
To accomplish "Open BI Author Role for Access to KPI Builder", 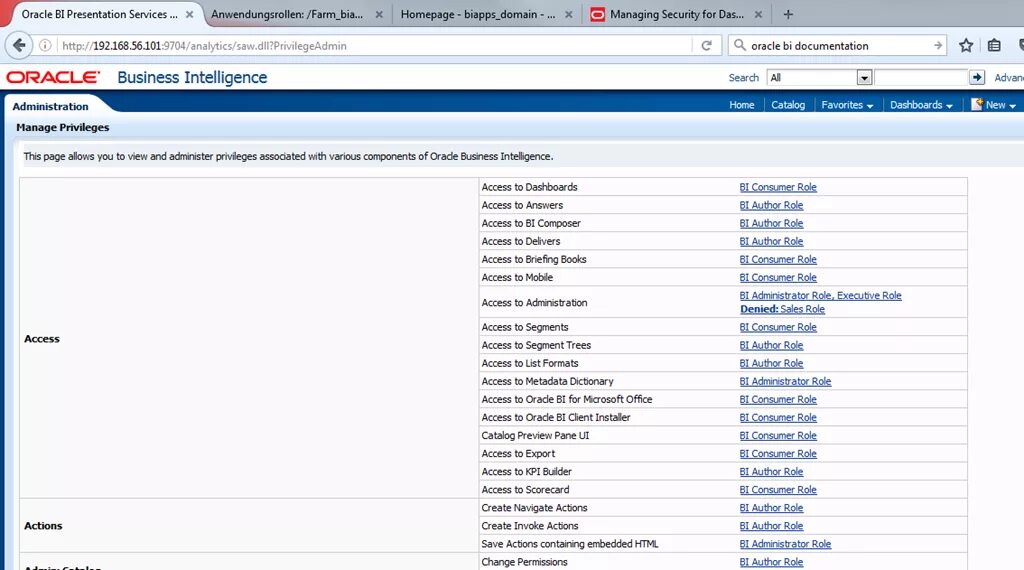I will (x=771, y=472).
